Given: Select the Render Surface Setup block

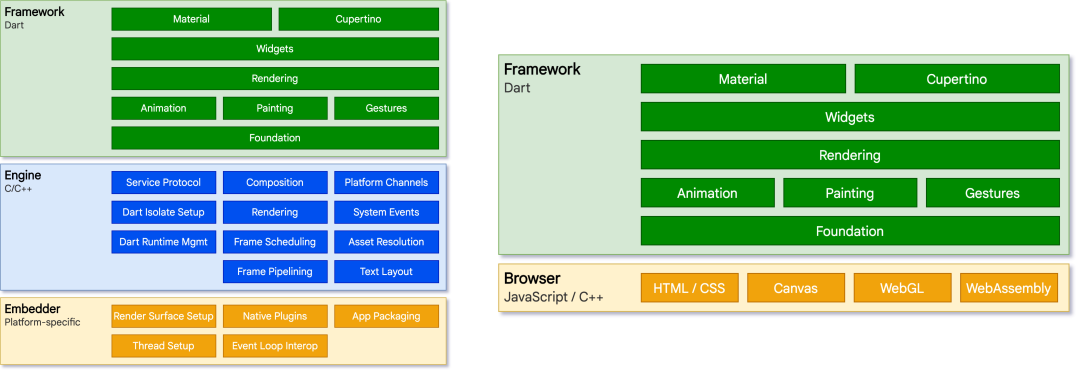Looking at the screenshot, I should tap(163, 316).
